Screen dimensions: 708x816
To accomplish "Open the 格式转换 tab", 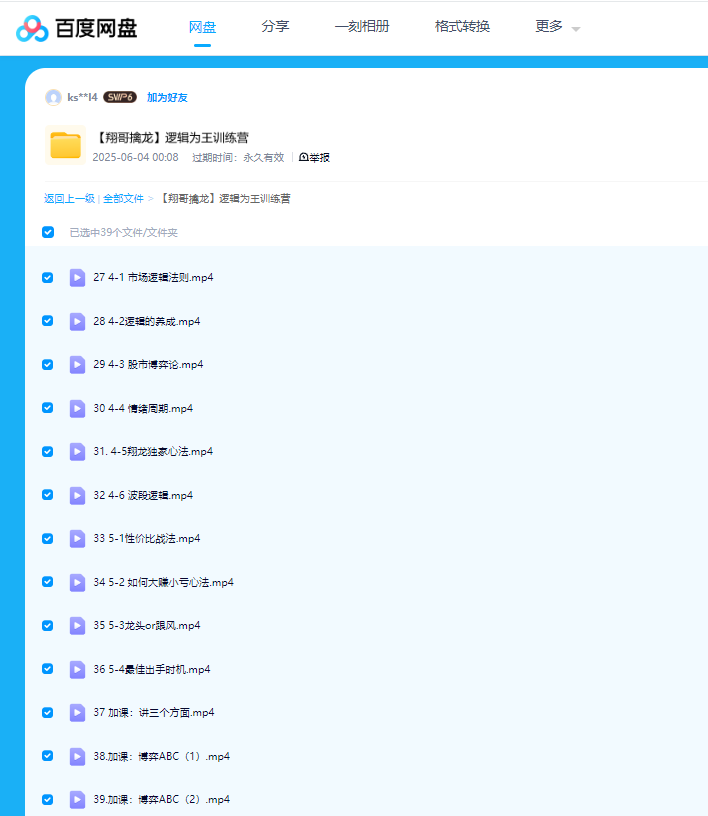I will [462, 27].
